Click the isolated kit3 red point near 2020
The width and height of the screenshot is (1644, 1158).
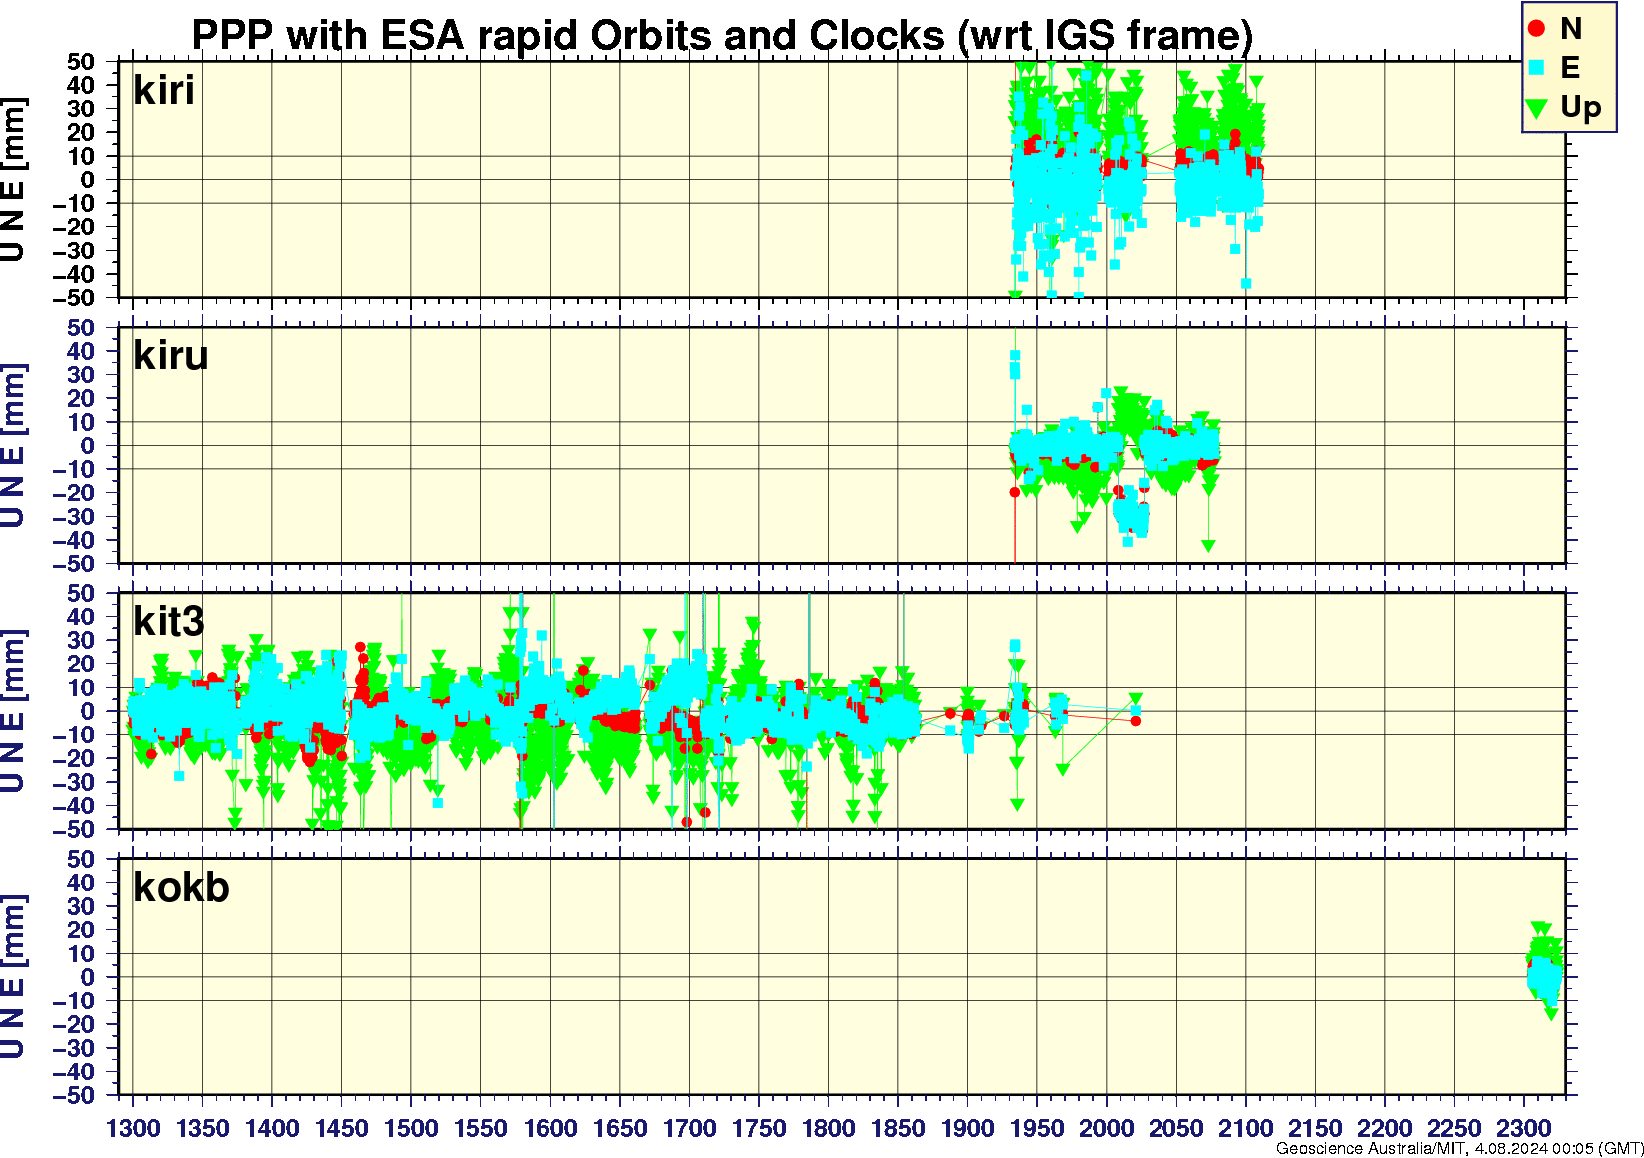click(1135, 720)
